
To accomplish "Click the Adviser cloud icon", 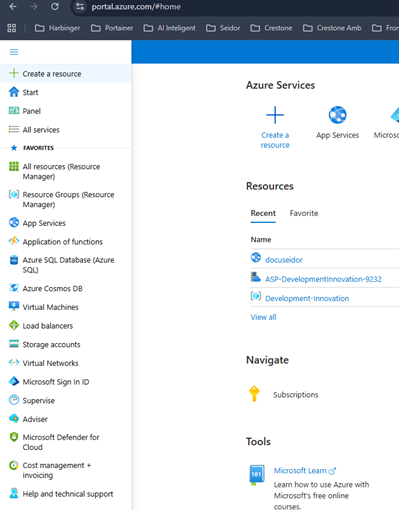I will click(x=14, y=418).
